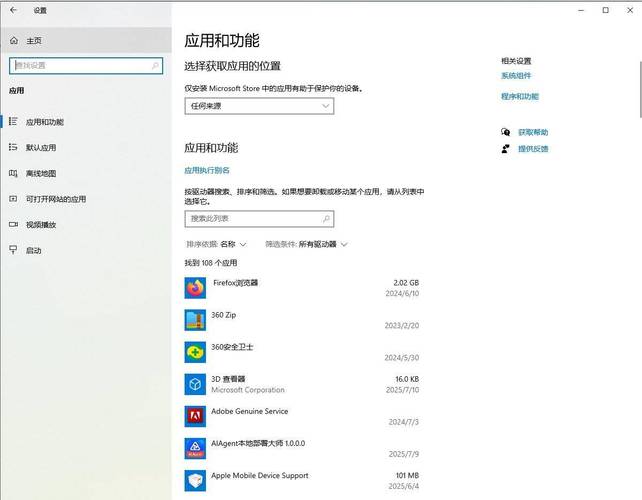Select the 3D 查看器 app icon
The image size is (642, 500).
[195, 384]
